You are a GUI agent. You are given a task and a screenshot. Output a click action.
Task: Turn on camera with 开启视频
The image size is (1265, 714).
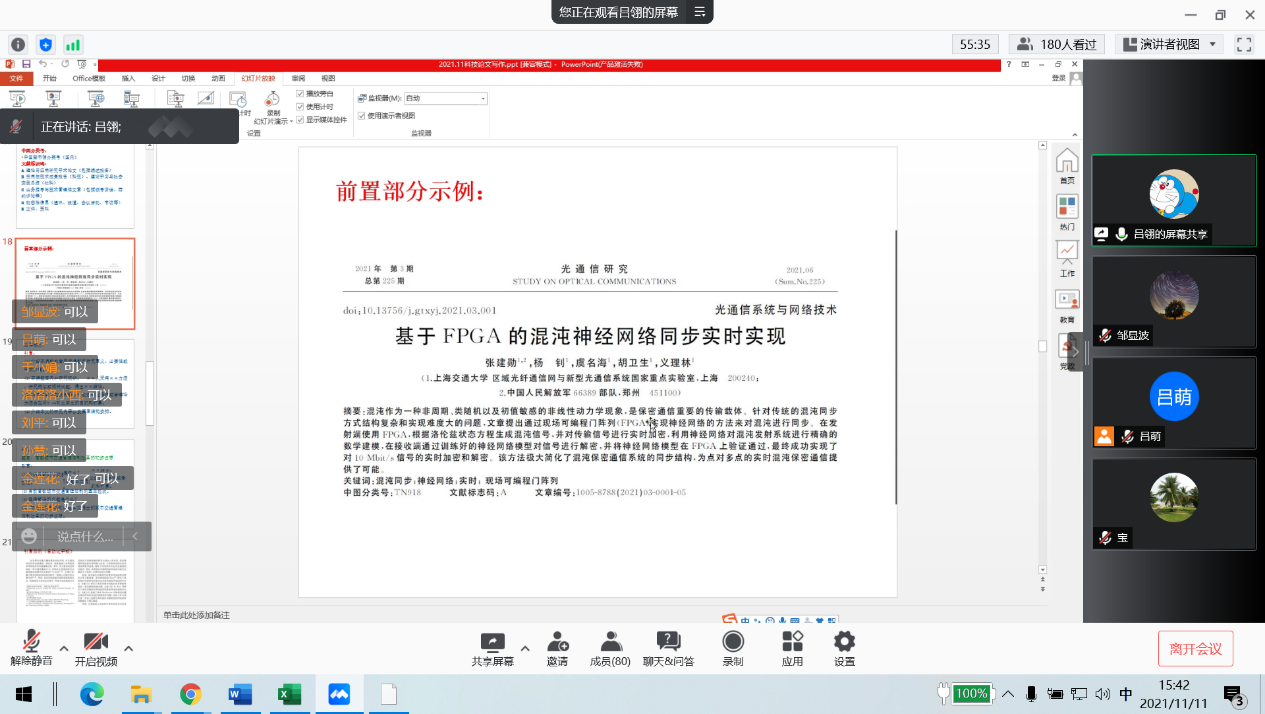point(95,642)
